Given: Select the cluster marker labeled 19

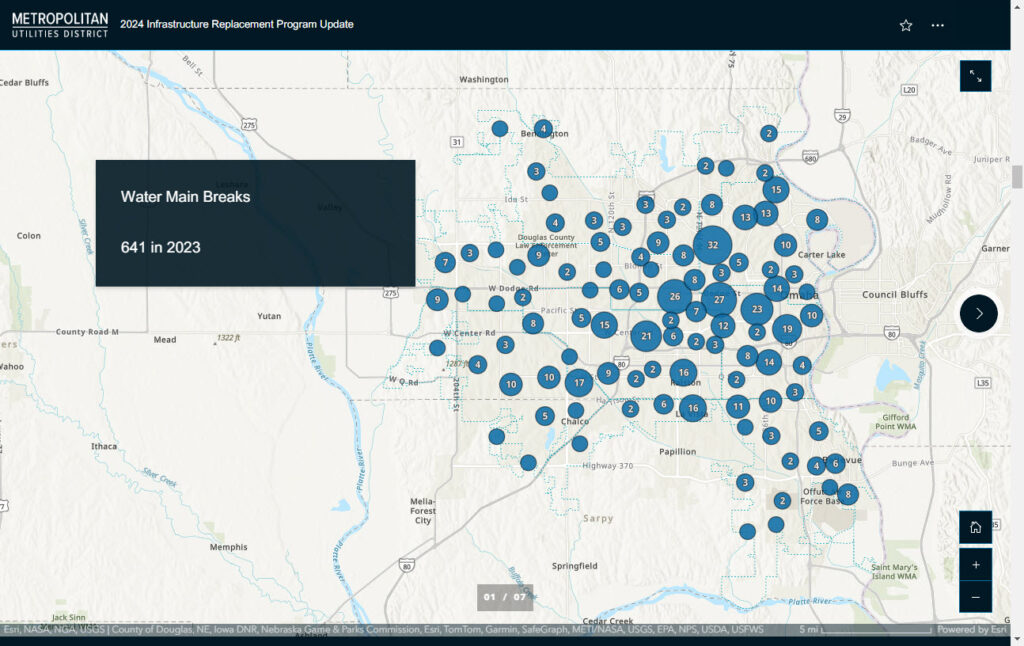Looking at the screenshot, I should pyautogui.click(x=787, y=329).
